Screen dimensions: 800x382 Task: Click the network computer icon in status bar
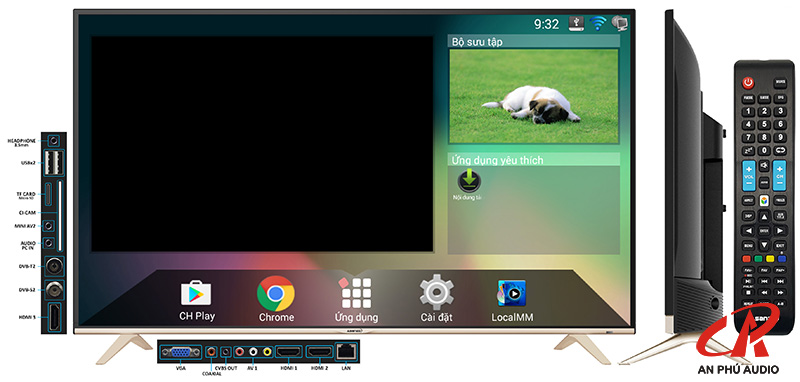(x=620, y=23)
